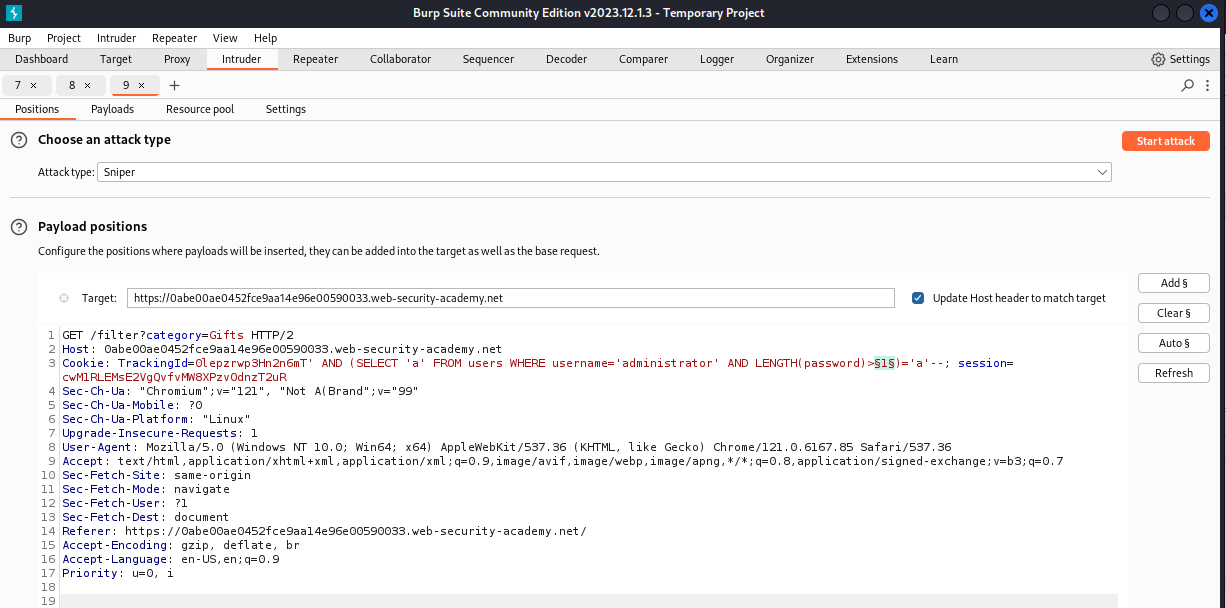Open the Intruder Settings sub-tab
This screenshot has width=1226, height=608.
point(286,109)
